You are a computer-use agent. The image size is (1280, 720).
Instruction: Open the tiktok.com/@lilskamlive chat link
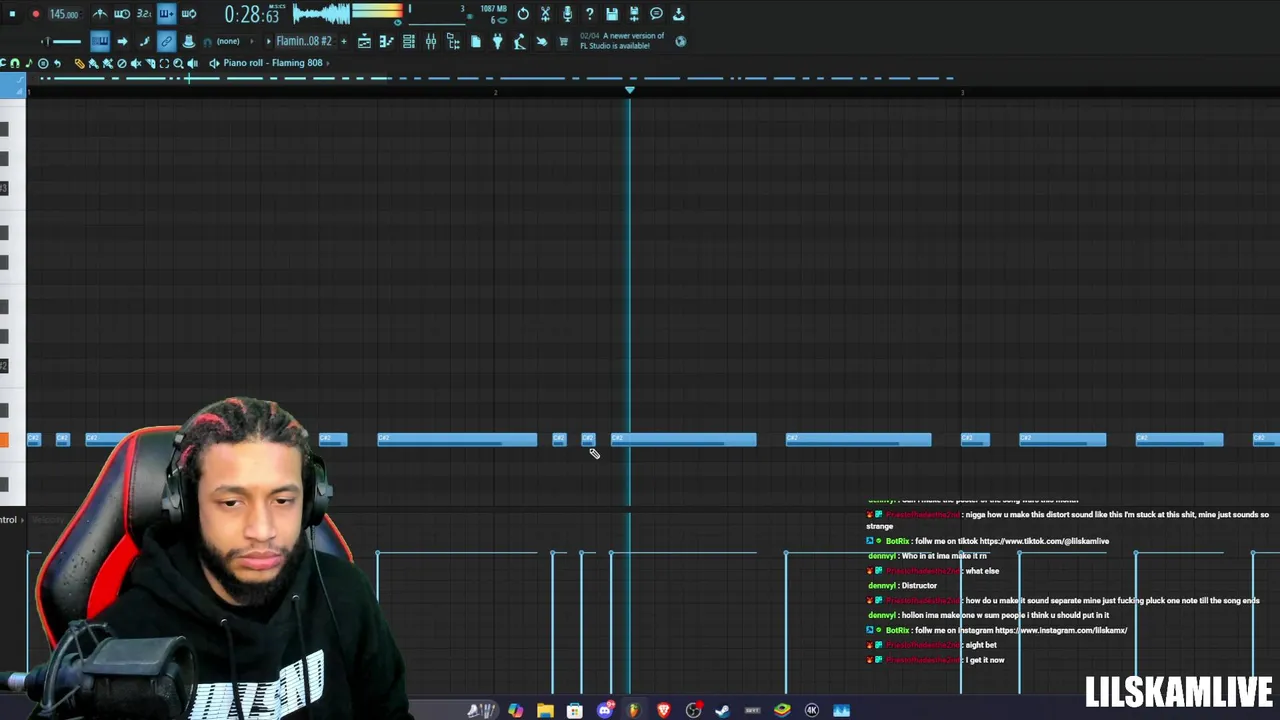[1044, 541]
